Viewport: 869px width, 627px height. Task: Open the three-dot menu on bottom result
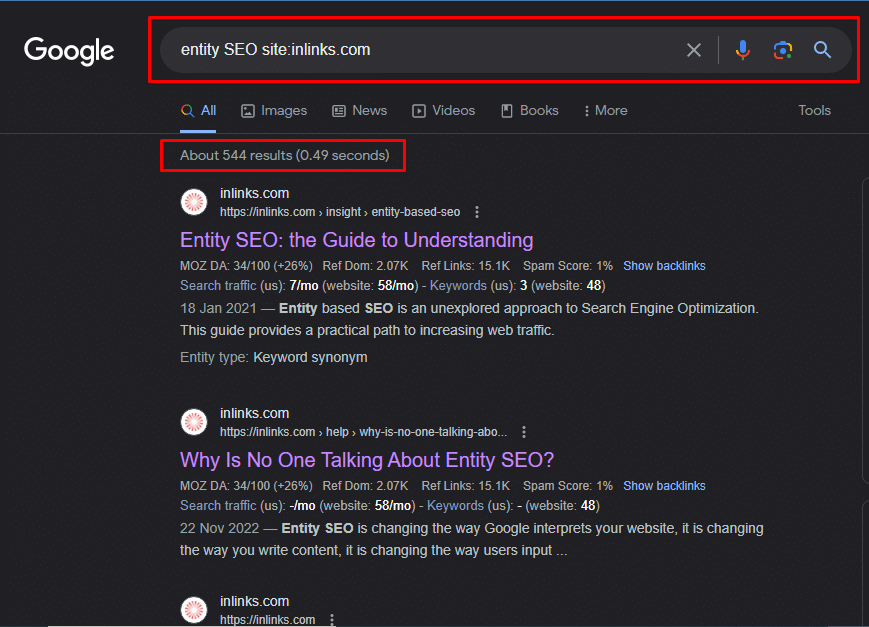click(x=331, y=619)
